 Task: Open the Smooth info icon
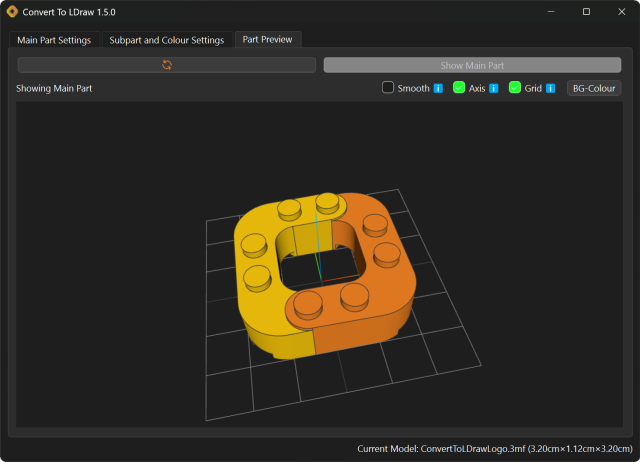point(438,88)
